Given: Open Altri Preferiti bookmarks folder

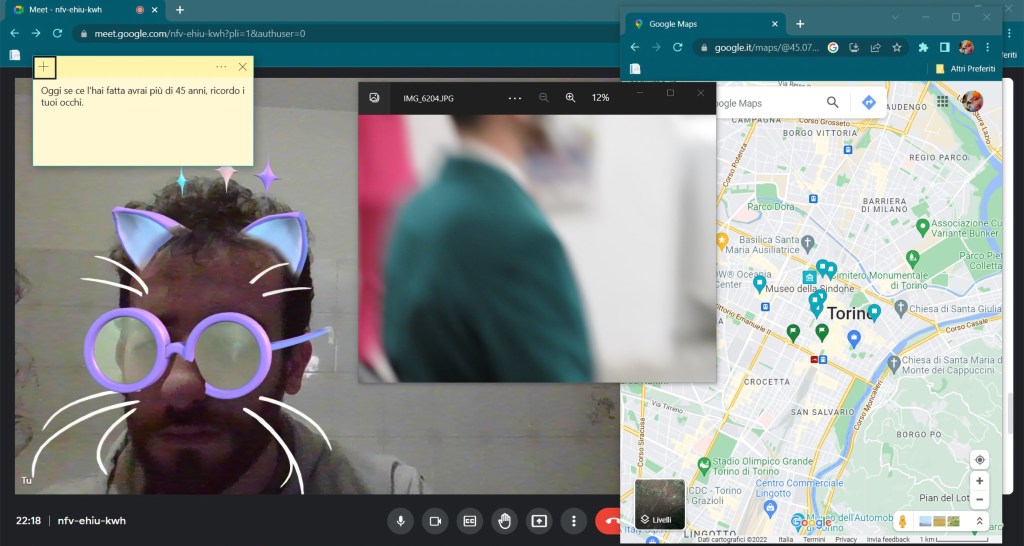Looking at the screenshot, I should coord(966,68).
